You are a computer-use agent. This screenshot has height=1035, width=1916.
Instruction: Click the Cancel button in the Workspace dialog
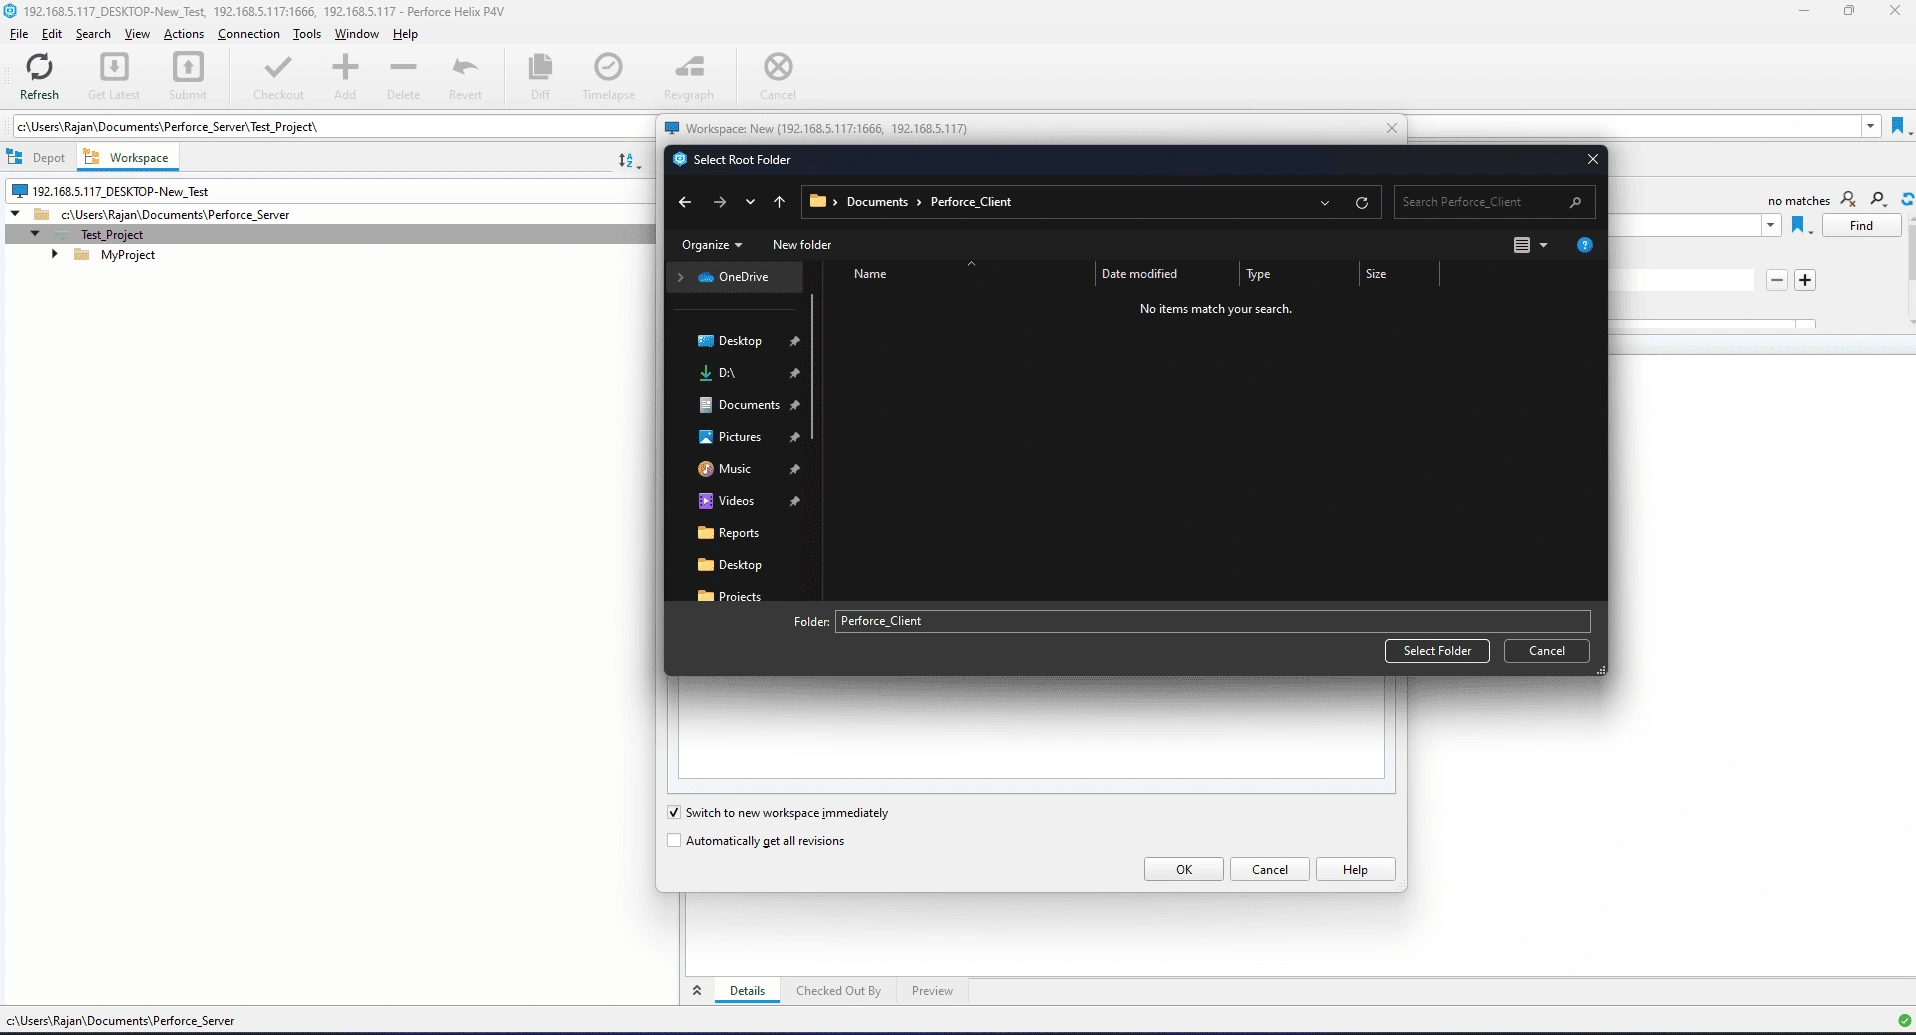[x=1270, y=870]
